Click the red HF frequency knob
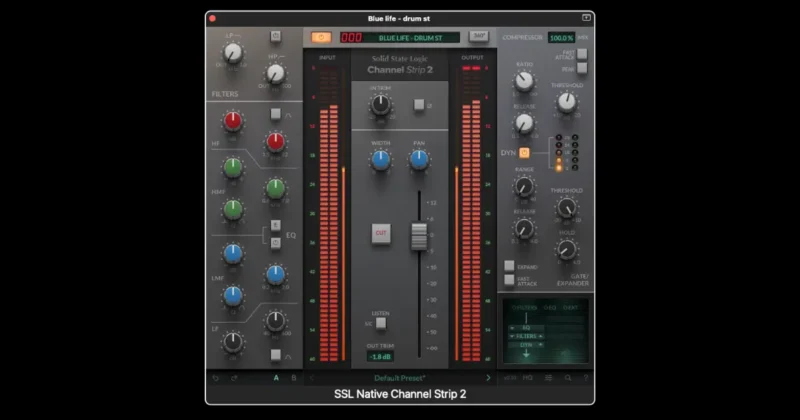The height and width of the screenshot is (420, 800). click(276, 142)
